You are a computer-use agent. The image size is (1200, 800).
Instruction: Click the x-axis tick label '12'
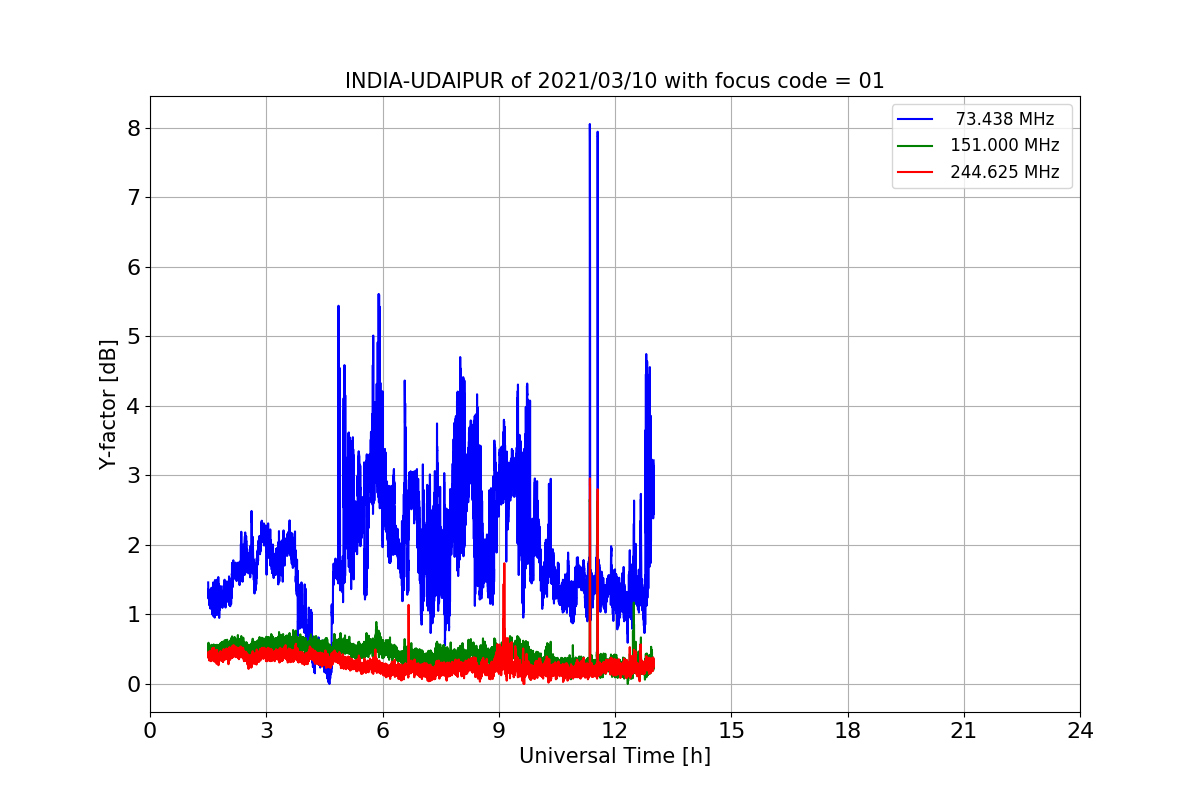[615, 730]
